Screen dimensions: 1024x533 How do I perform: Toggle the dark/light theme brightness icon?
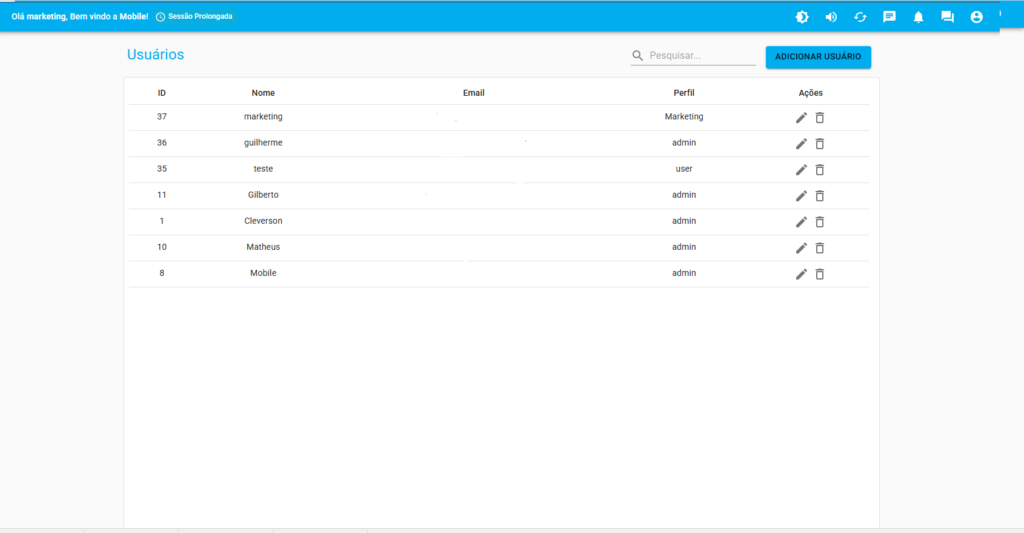[x=802, y=17]
